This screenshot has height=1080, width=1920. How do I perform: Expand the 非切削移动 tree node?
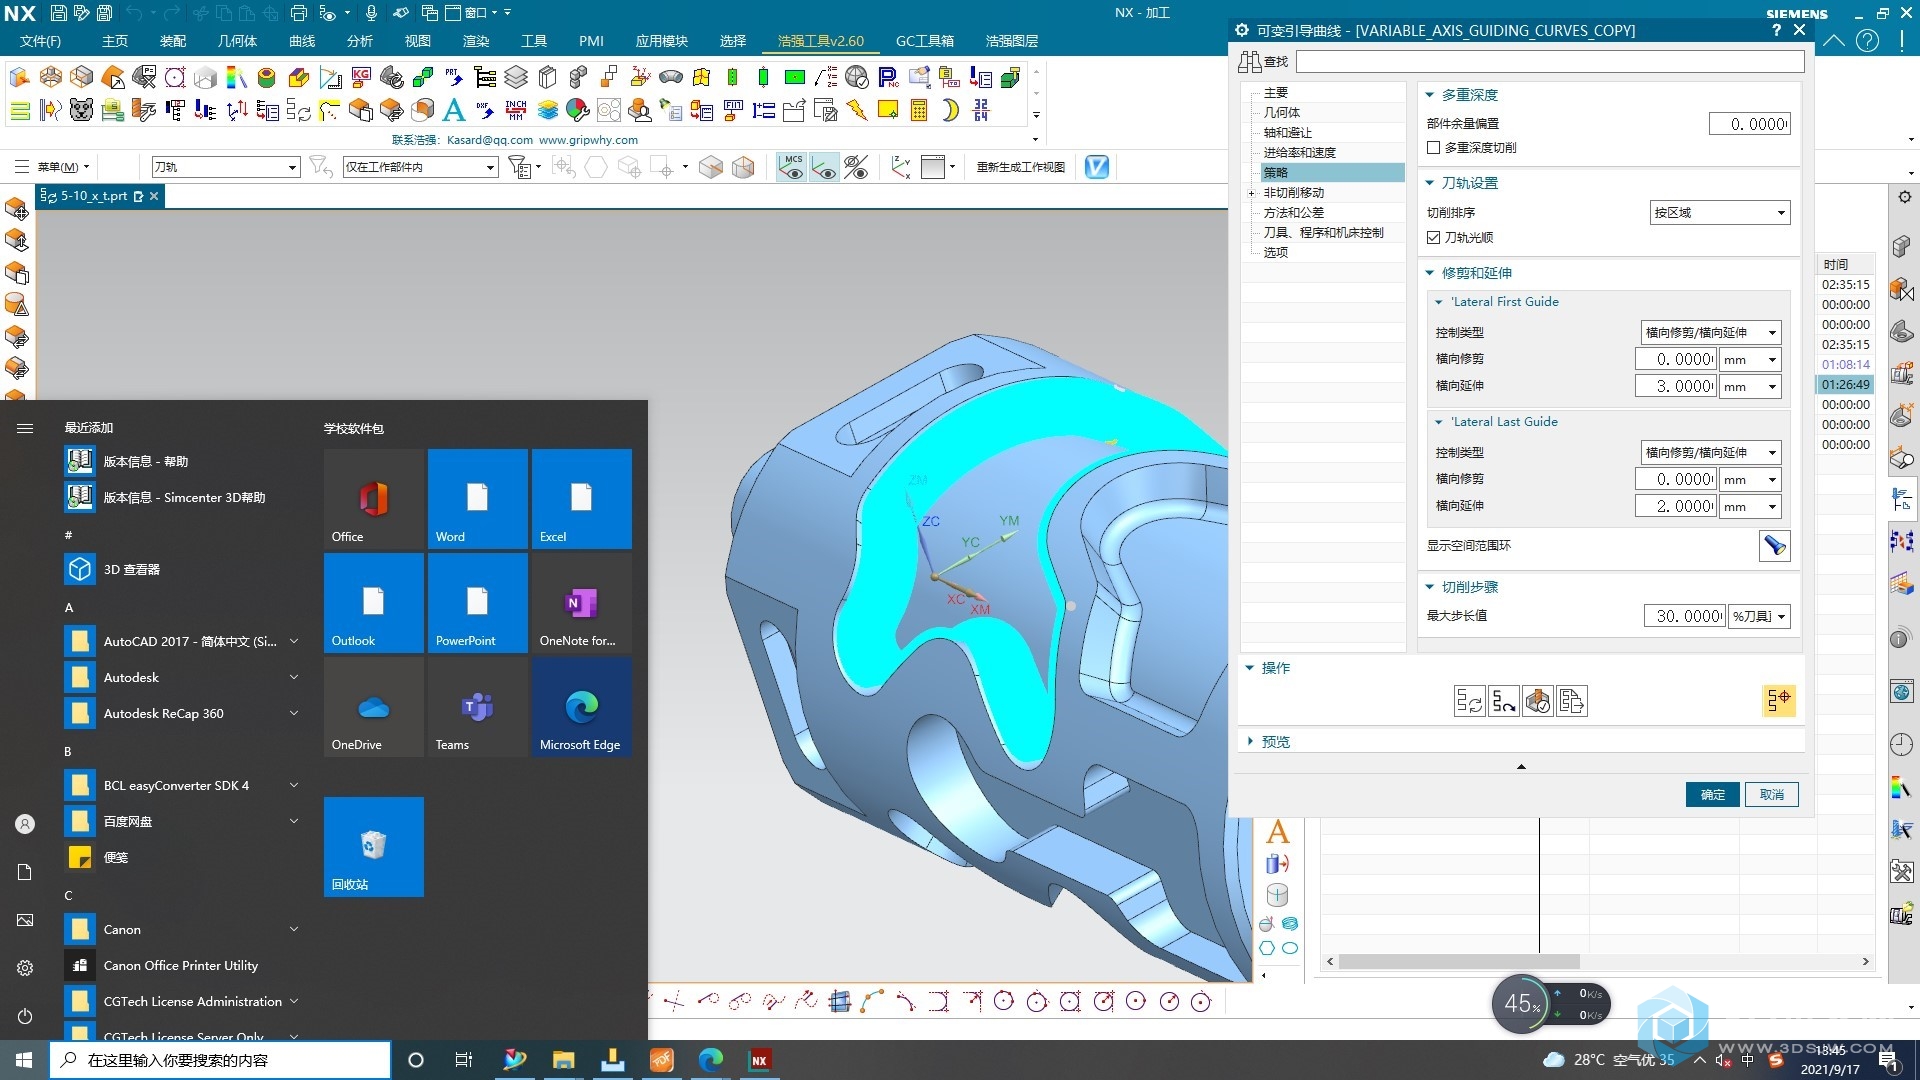coord(1251,193)
